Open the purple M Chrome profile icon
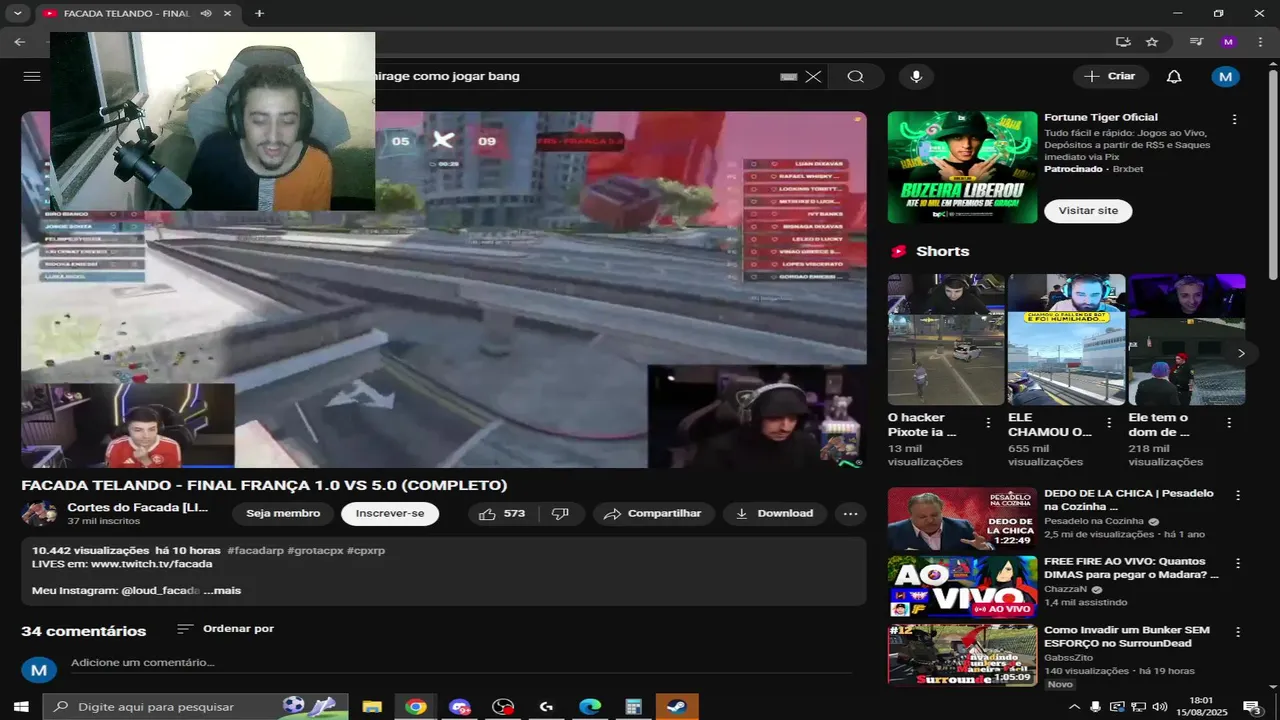Screen dimensions: 1280x720 [x=1229, y=42]
